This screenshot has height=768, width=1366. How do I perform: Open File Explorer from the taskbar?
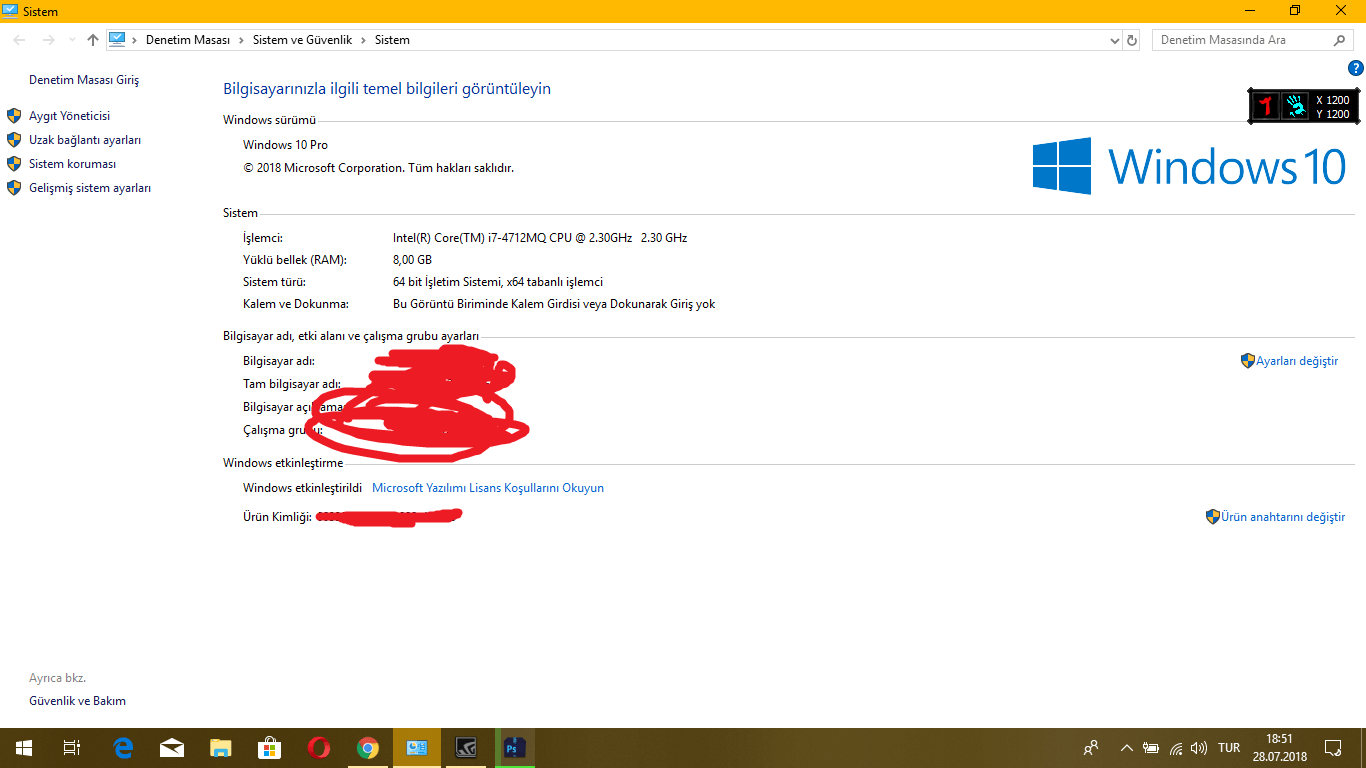221,748
